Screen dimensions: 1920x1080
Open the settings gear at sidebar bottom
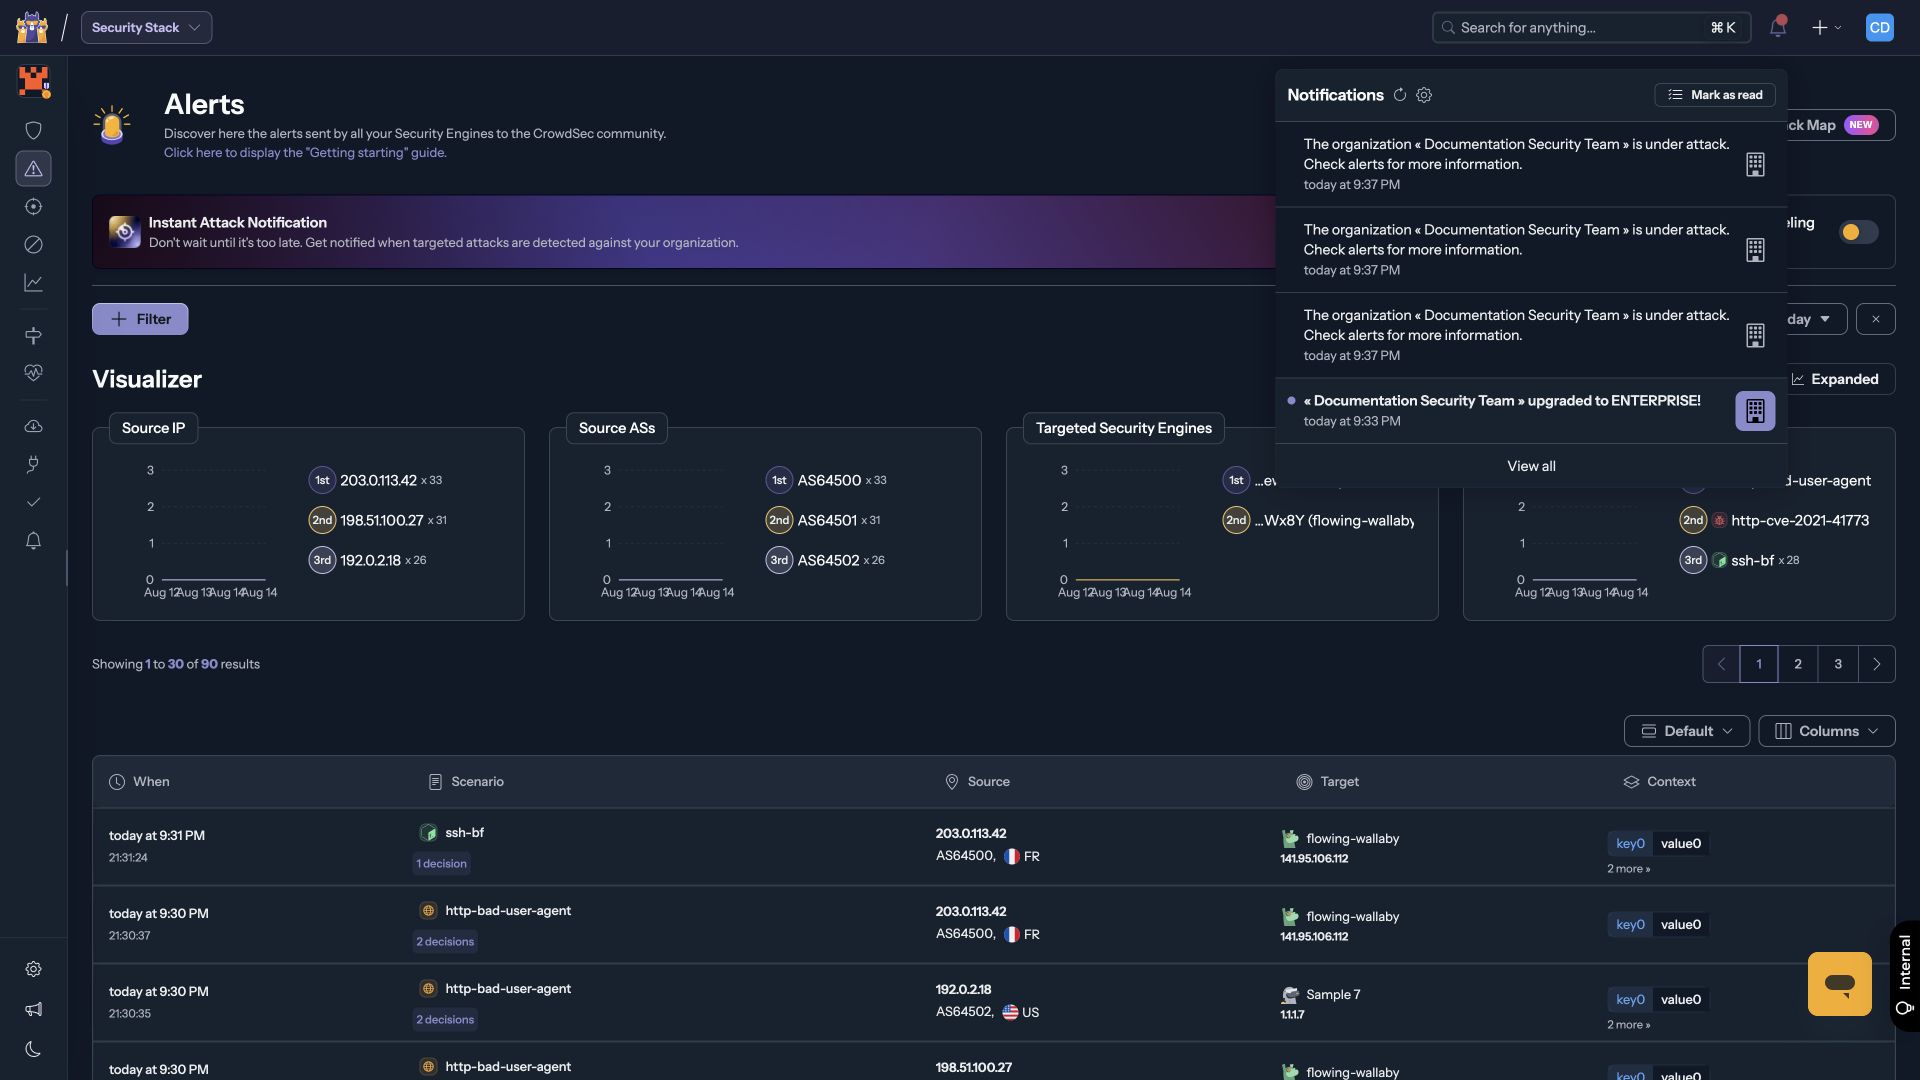click(33, 969)
